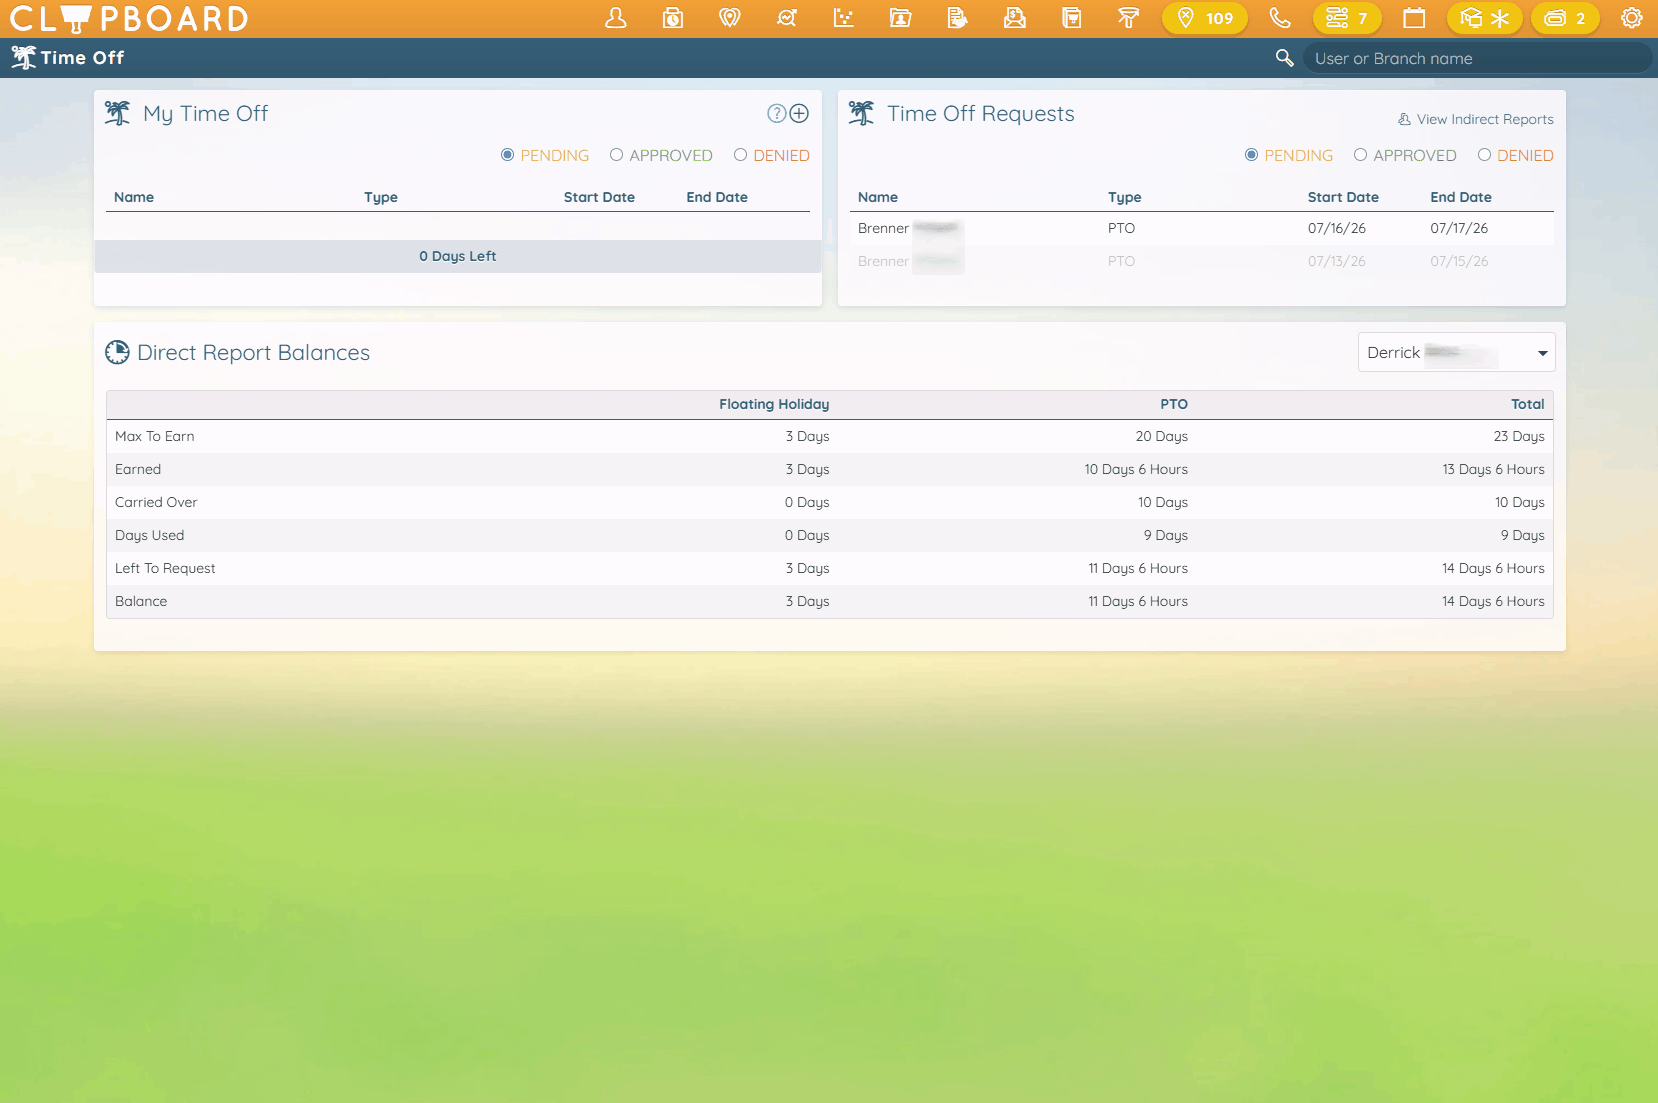Add a new time off request with plus icon

click(x=799, y=113)
